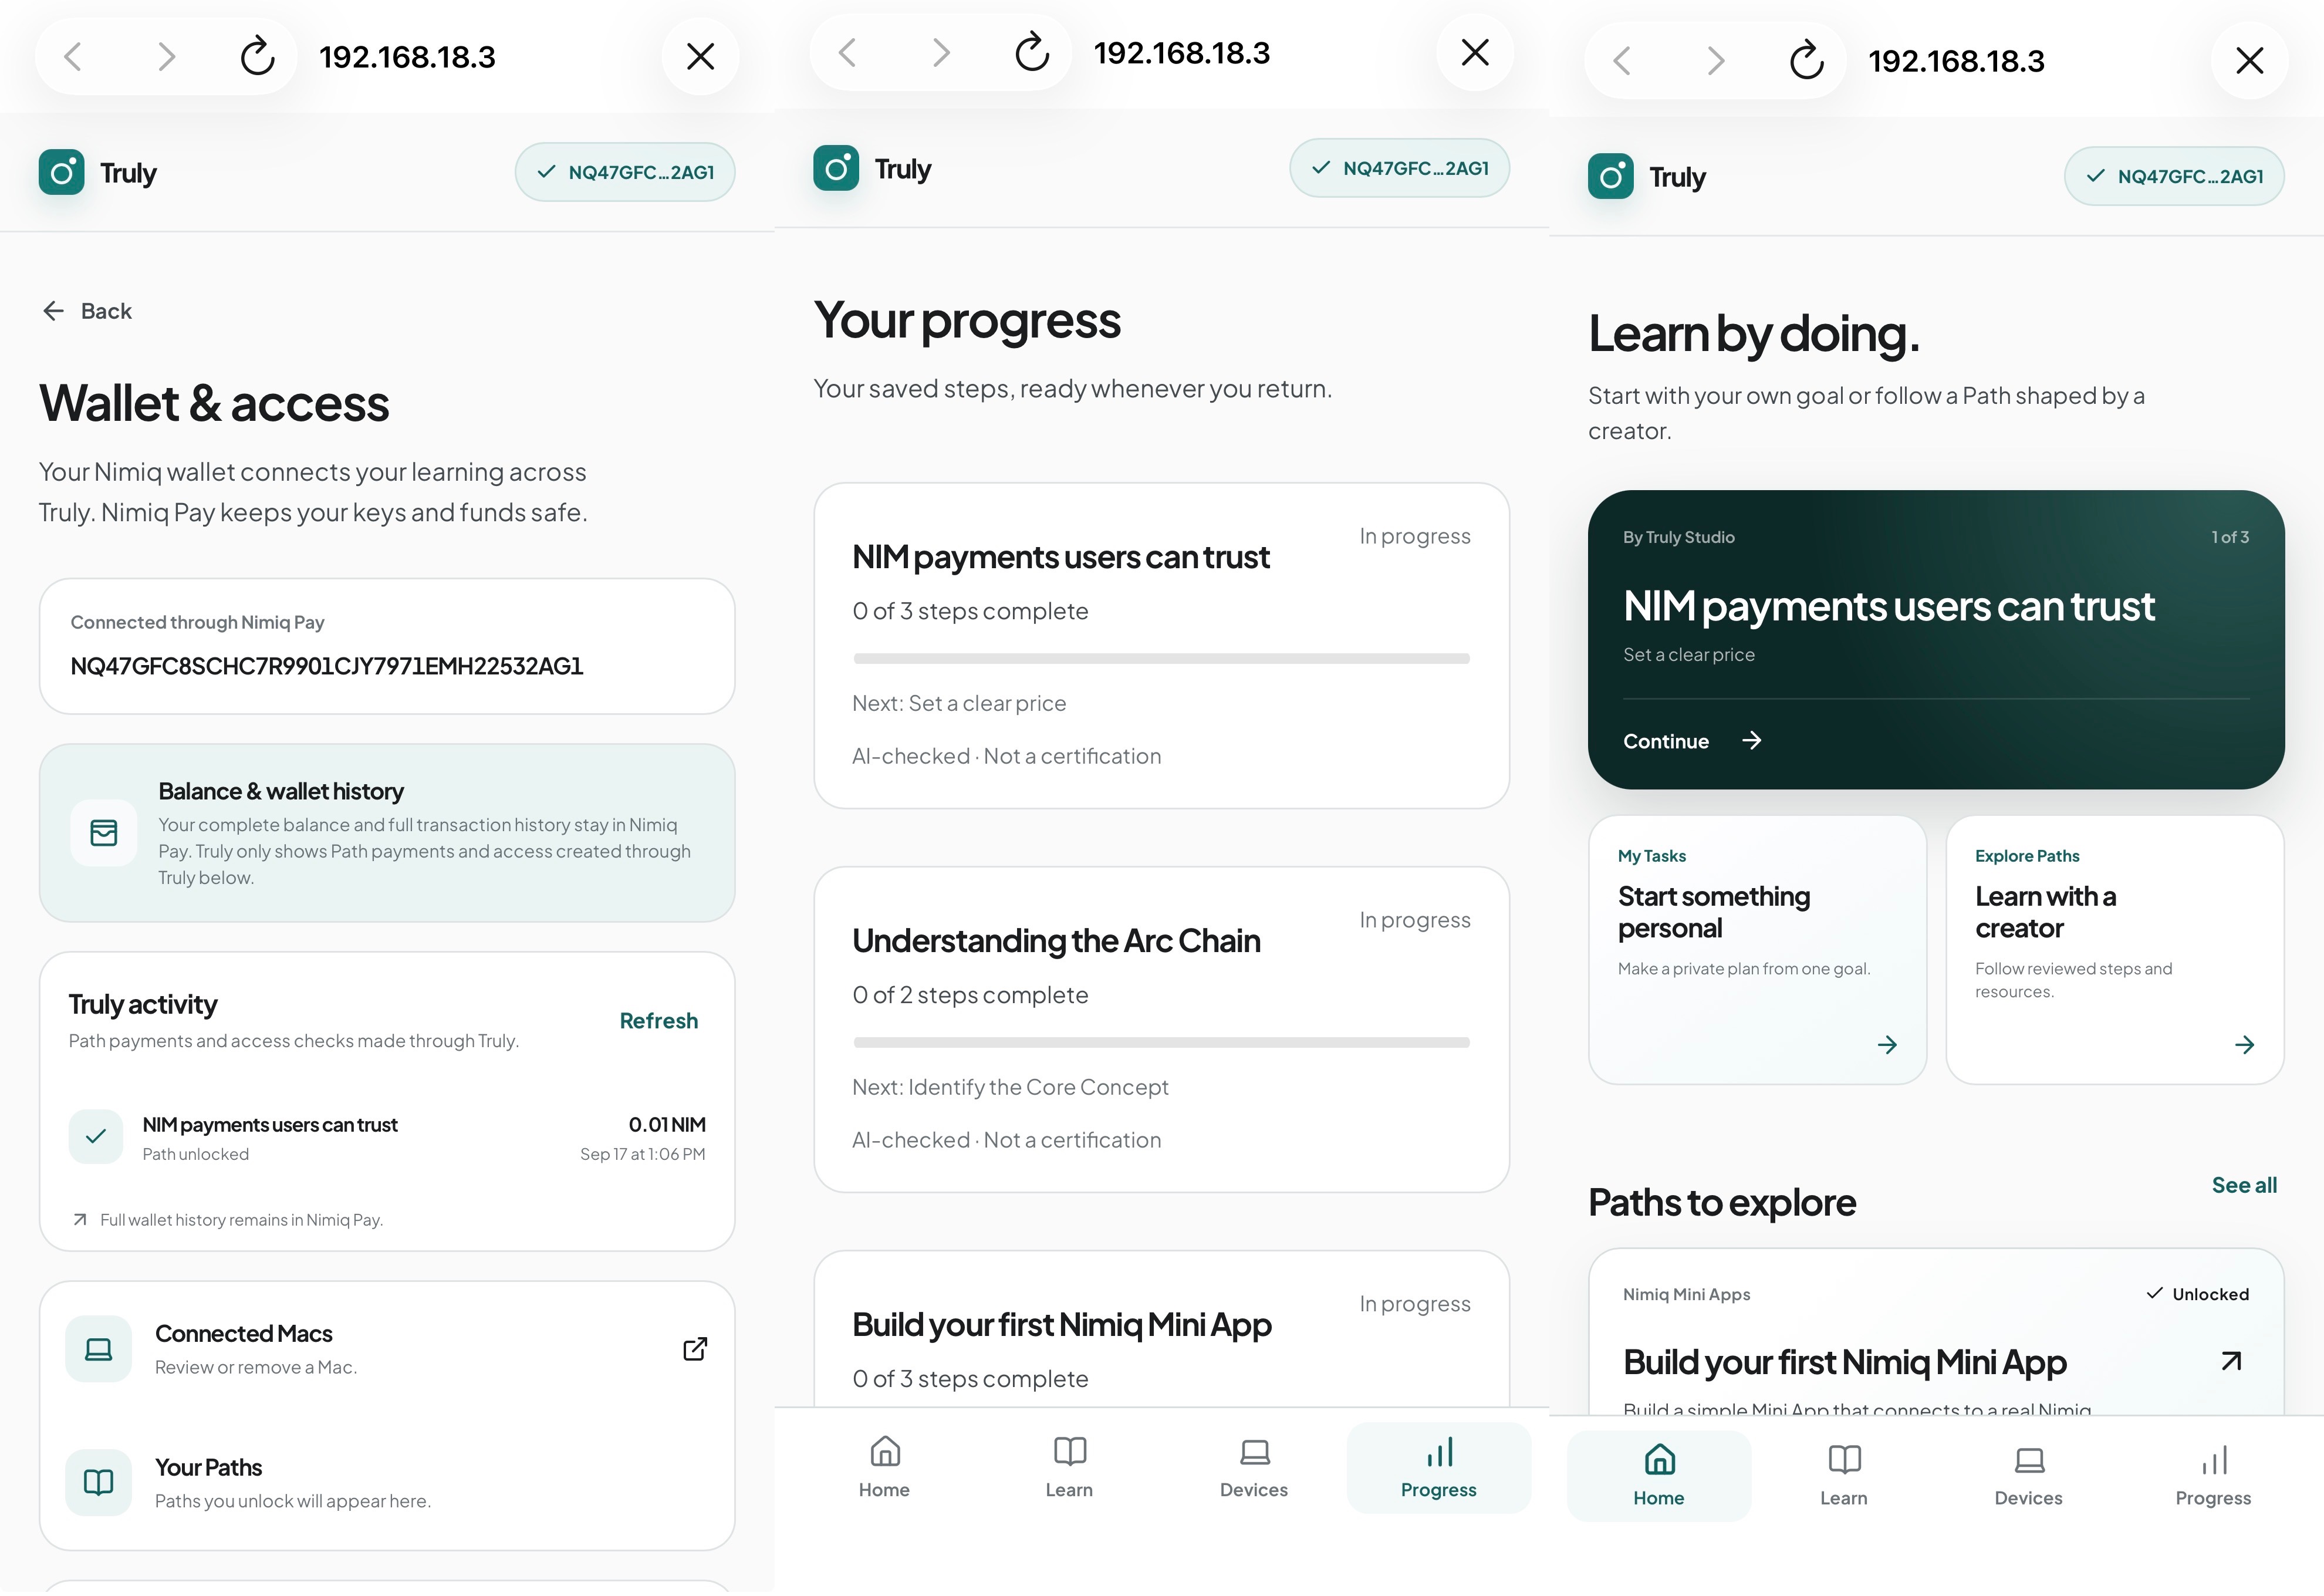
Task: Tap the Next: Identify the Core Concept text
Action: pos(1010,1087)
